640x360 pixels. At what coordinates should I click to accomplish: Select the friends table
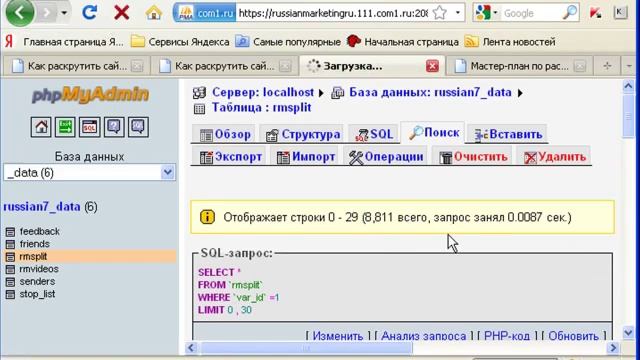[35, 244]
